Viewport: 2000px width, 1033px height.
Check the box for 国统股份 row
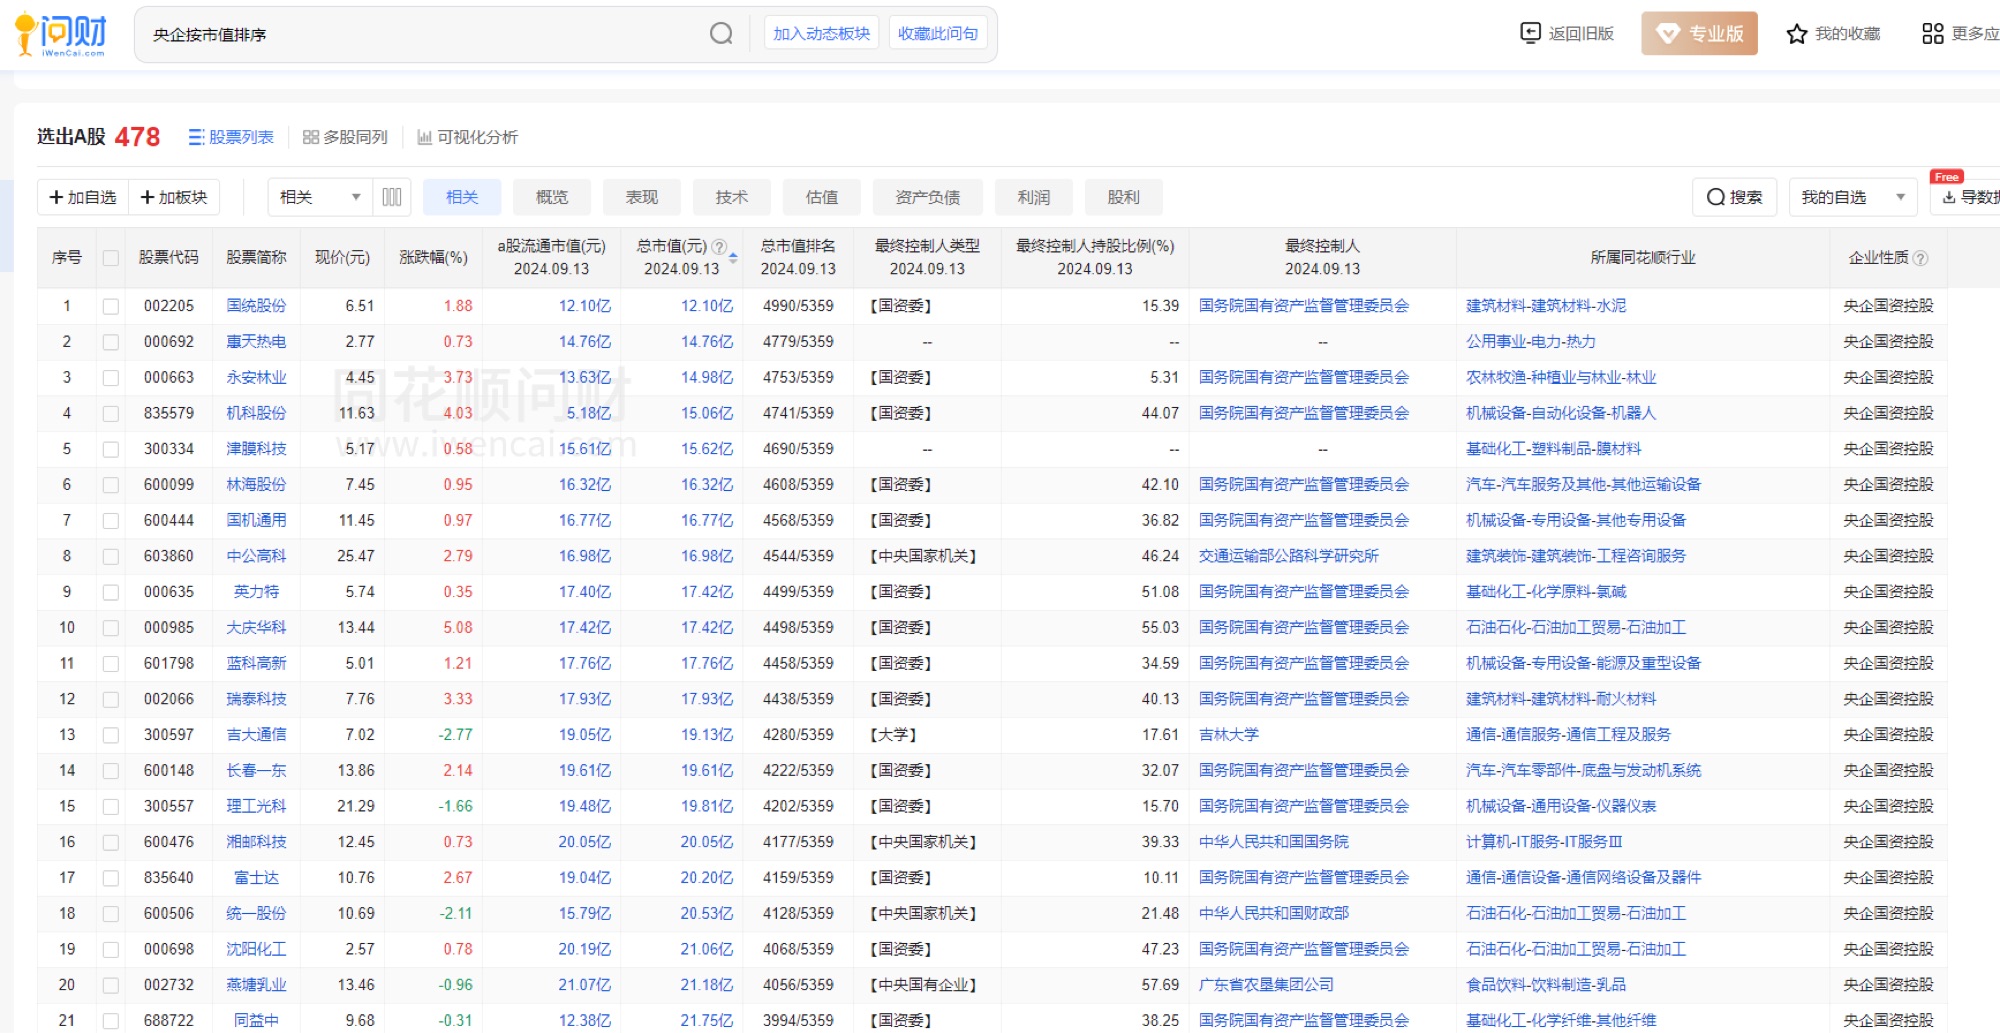[x=111, y=306]
